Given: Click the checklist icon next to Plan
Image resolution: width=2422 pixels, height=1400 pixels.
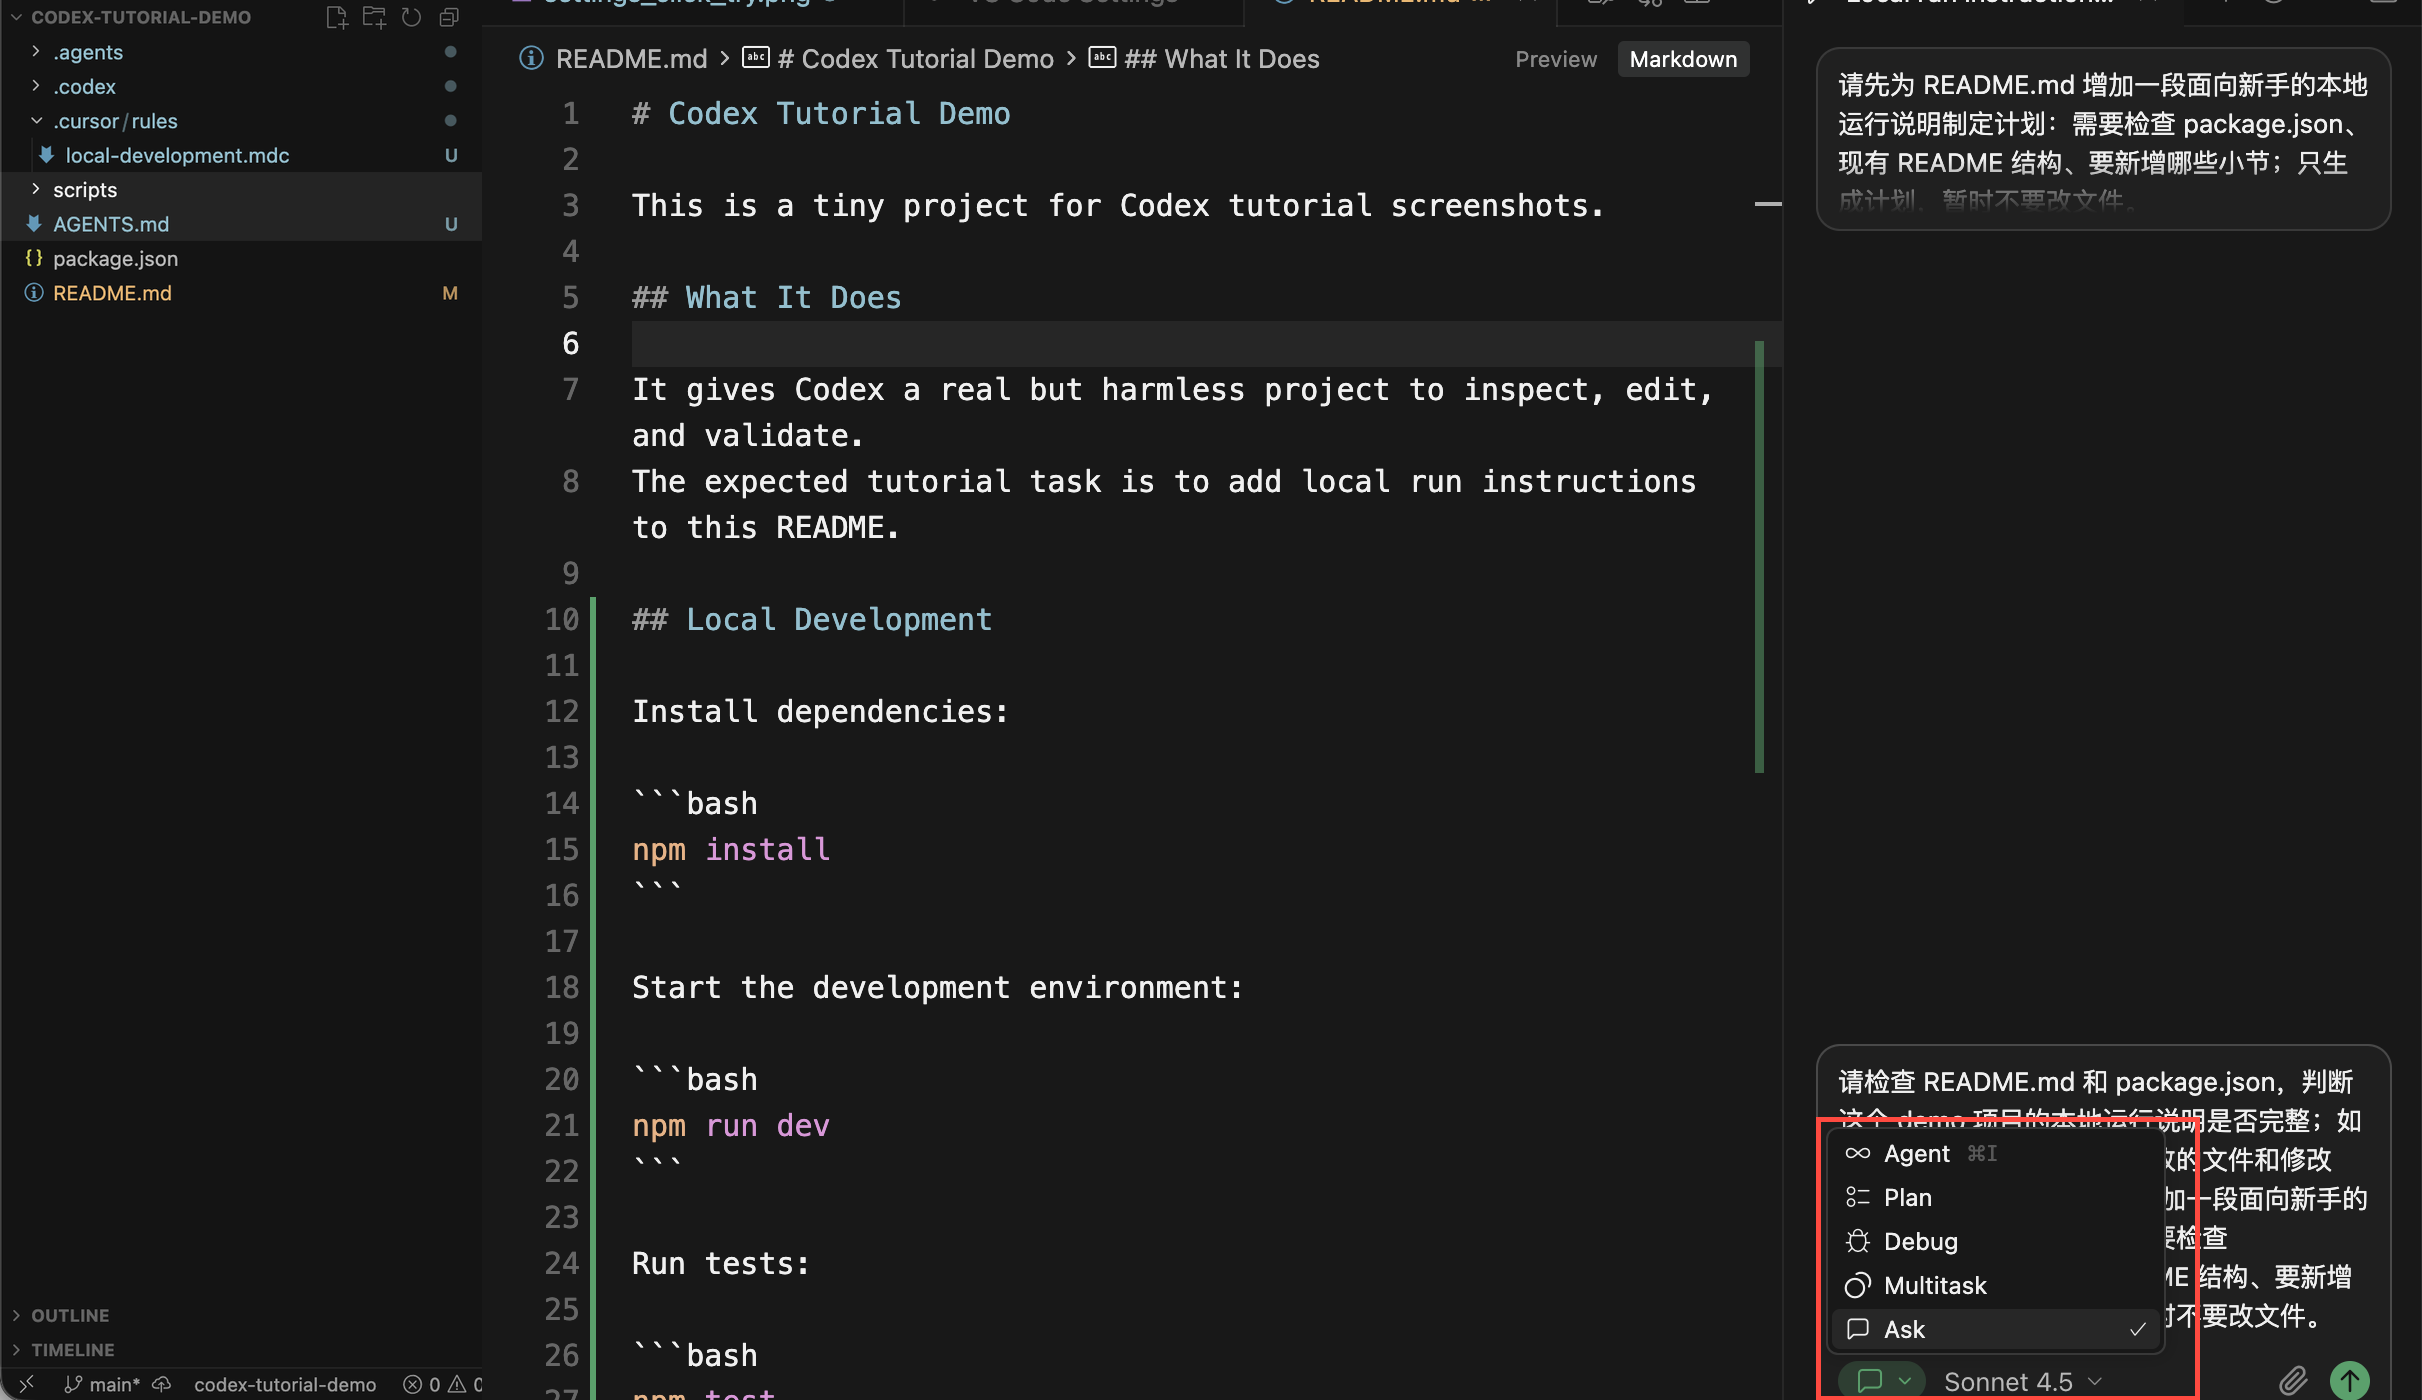Looking at the screenshot, I should tap(1858, 1197).
